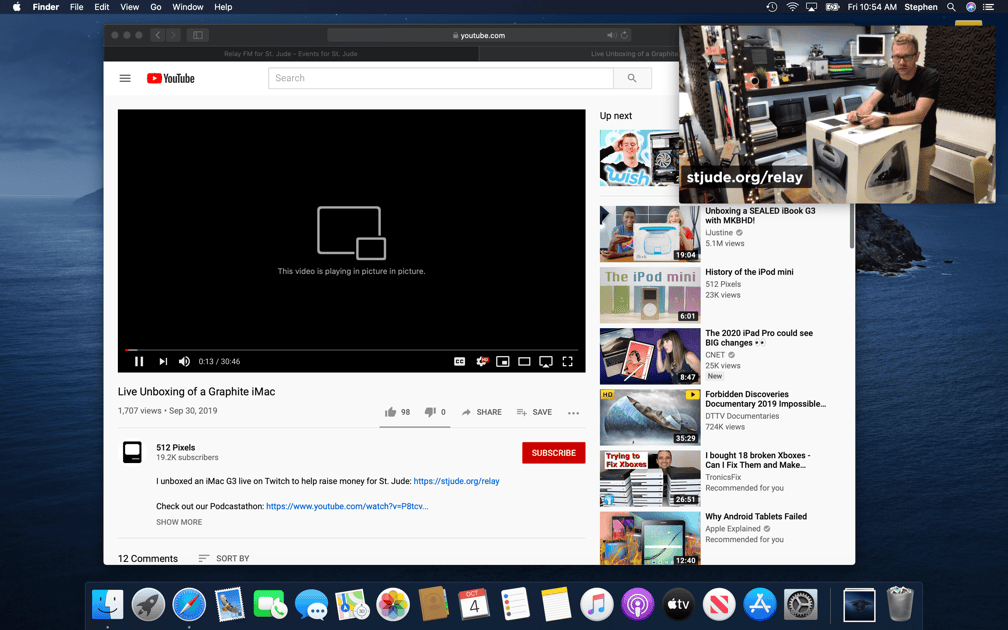Go forward in Safari

pyautogui.click(x=174, y=35)
